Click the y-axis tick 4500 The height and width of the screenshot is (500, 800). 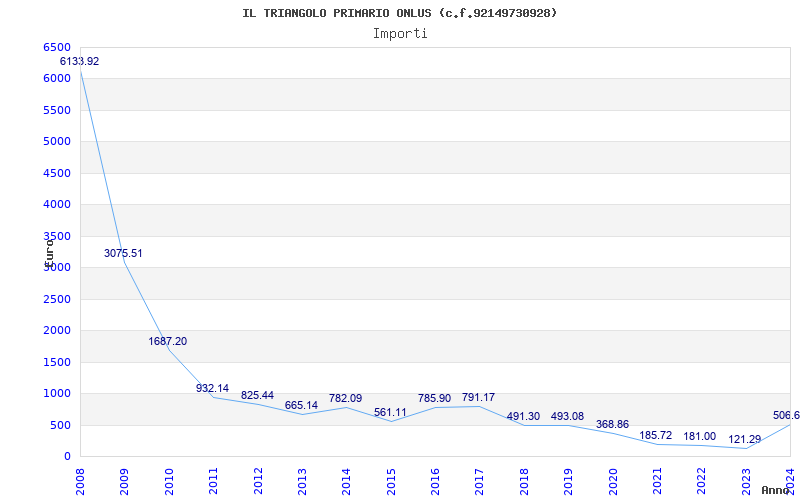tap(57, 173)
